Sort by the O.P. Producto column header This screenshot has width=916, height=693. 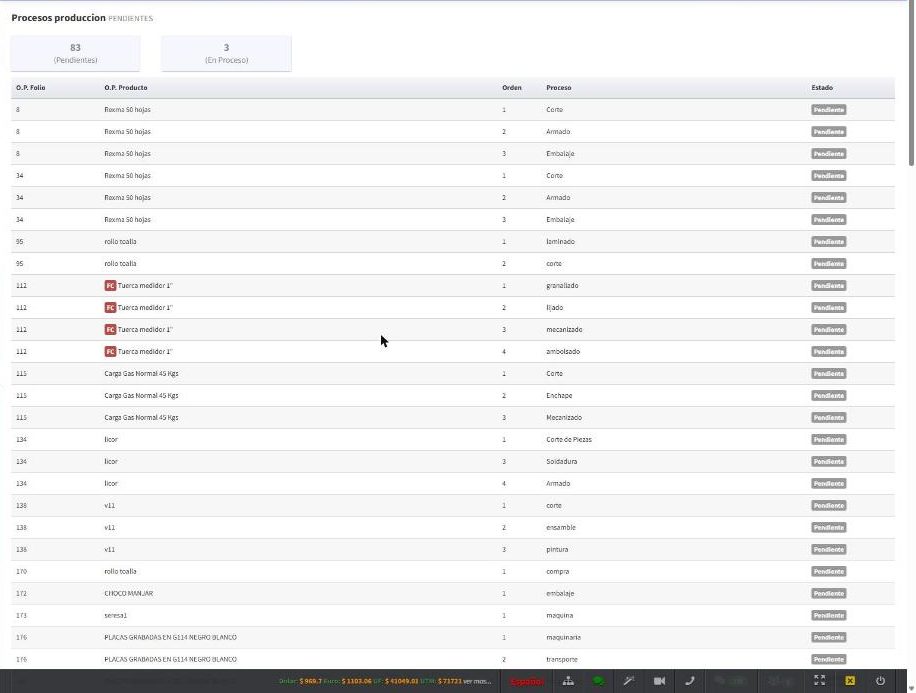pyautogui.click(x=126, y=88)
